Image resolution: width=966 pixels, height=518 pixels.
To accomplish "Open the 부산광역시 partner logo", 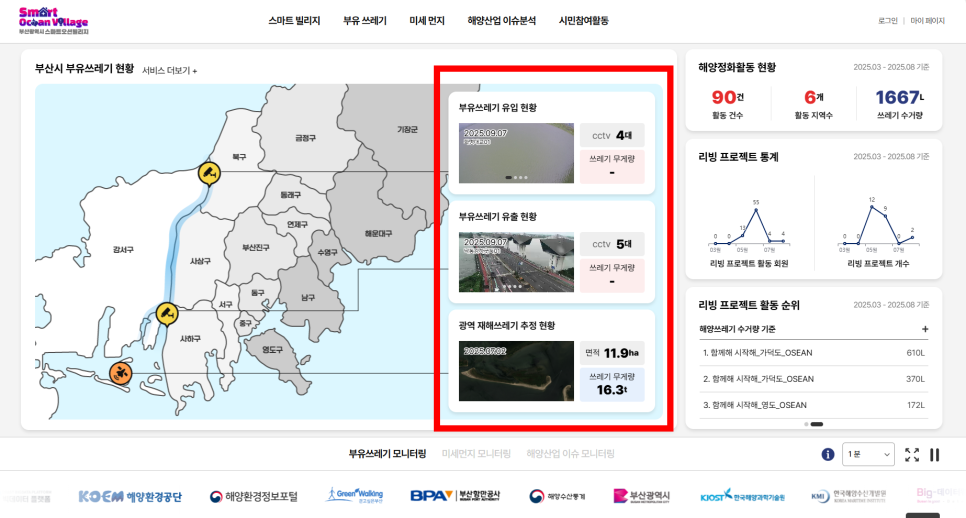I will pyautogui.click(x=641, y=496).
